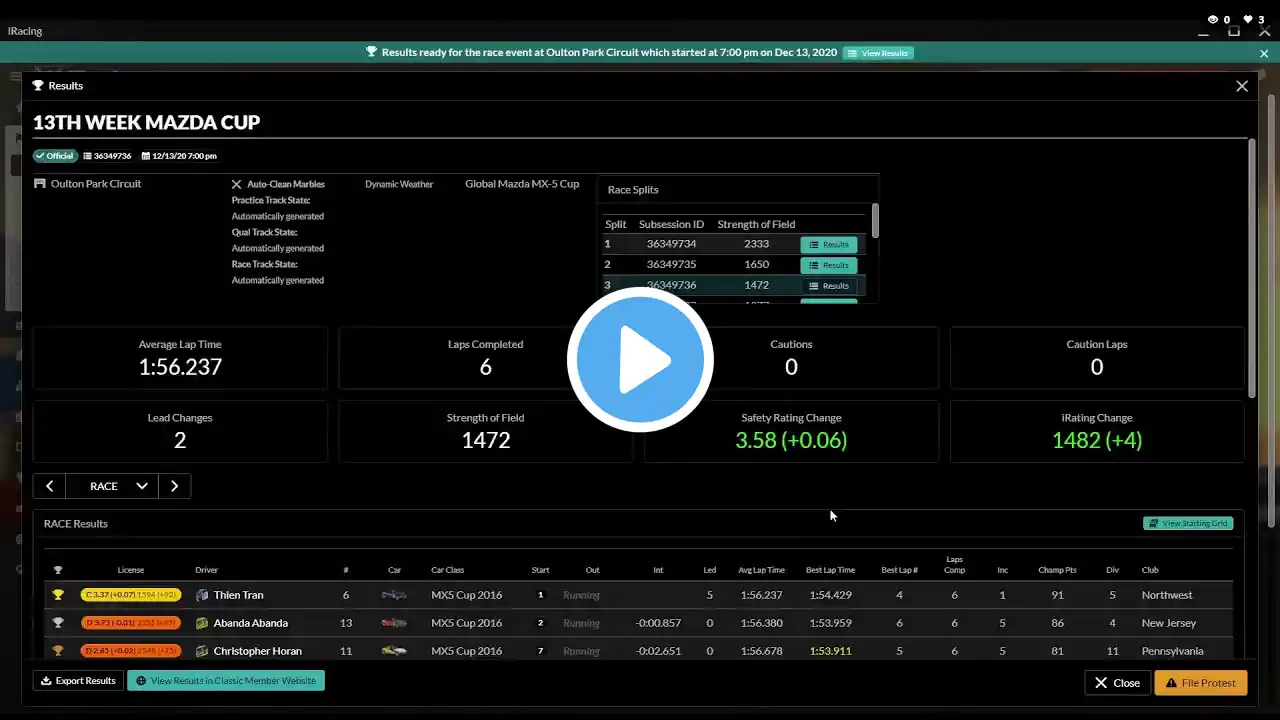The image size is (1280, 720).
Task: Click the Champ Pts column header
Action: coord(1057,570)
